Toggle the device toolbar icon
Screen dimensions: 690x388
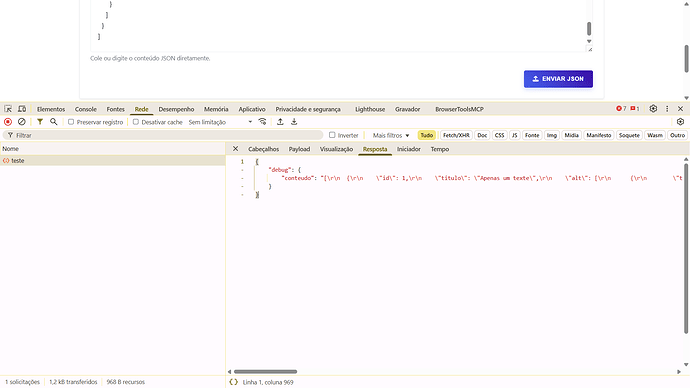click(x=22, y=109)
